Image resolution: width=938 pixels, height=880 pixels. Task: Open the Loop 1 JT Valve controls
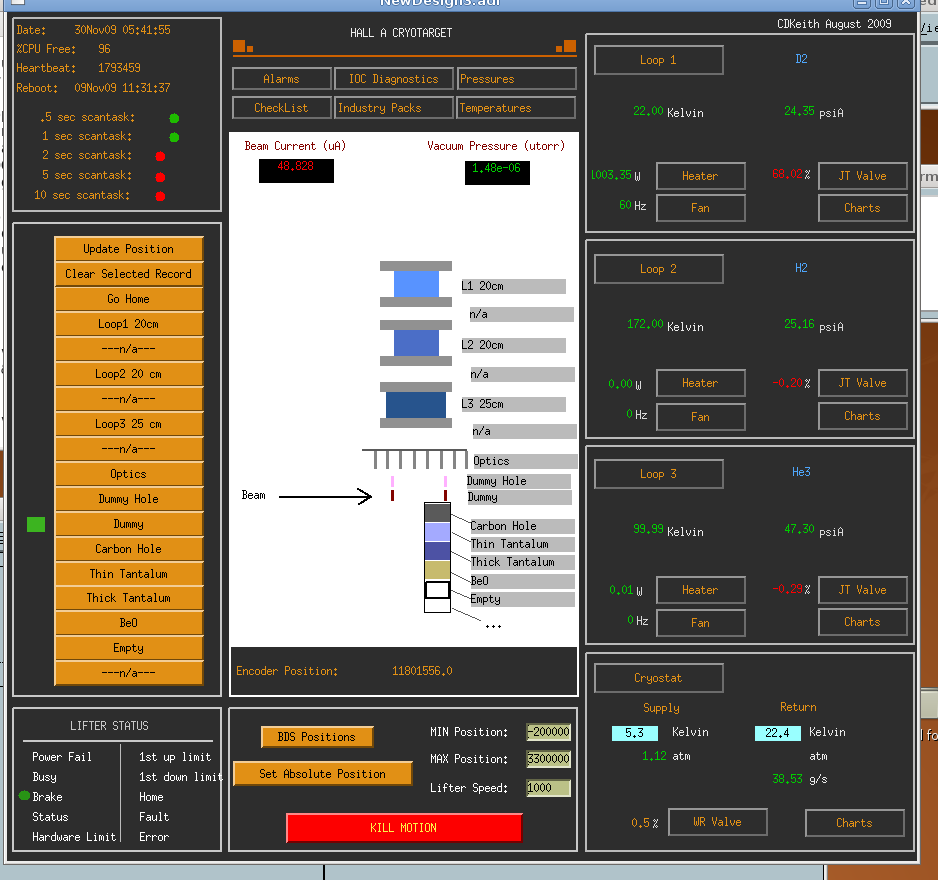(x=863, y=176)
